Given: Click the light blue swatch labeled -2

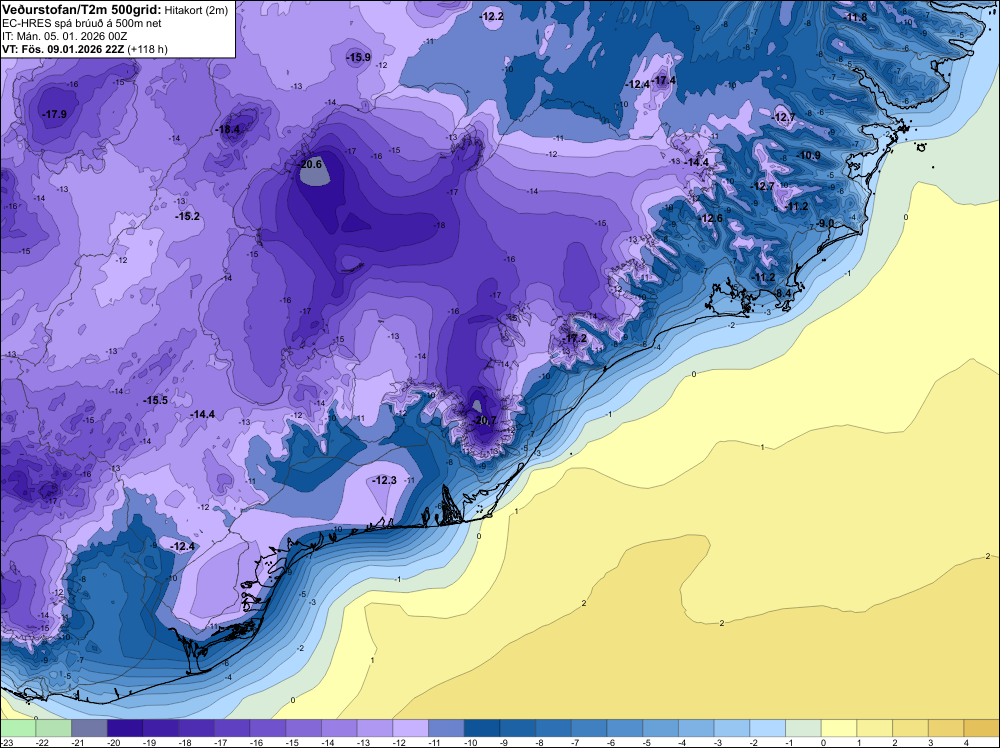Looking at the screenshot, I should [768, 728].
